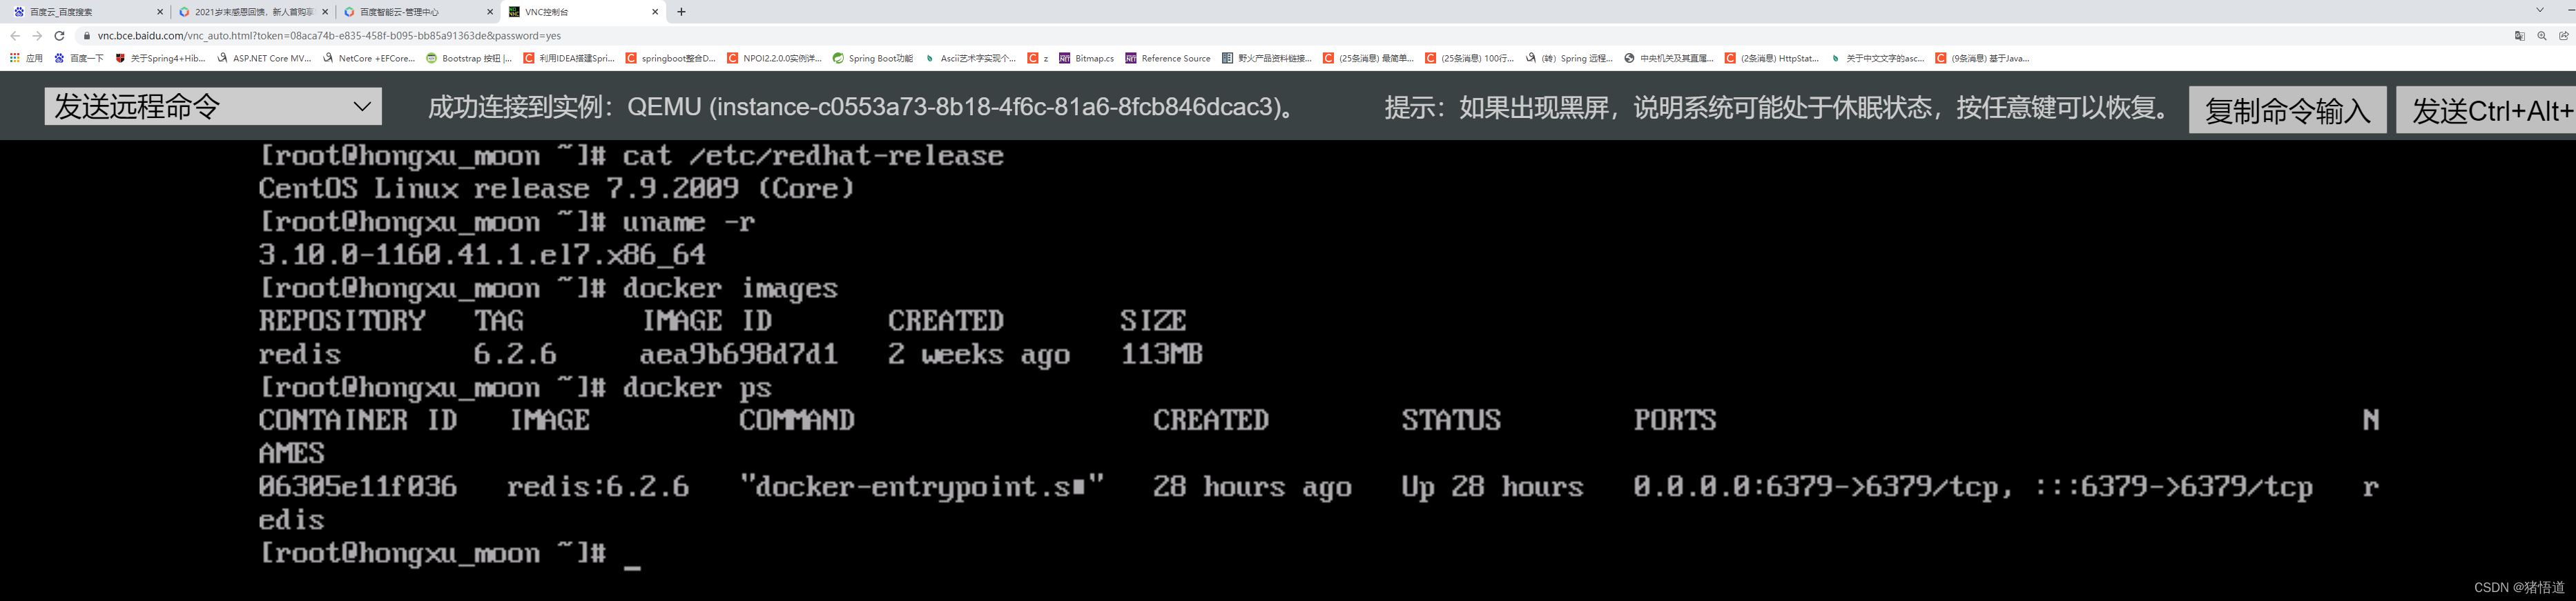
Task: Open the (25条消息) 100行... bookmark
Action: (x=1470, y=58)
